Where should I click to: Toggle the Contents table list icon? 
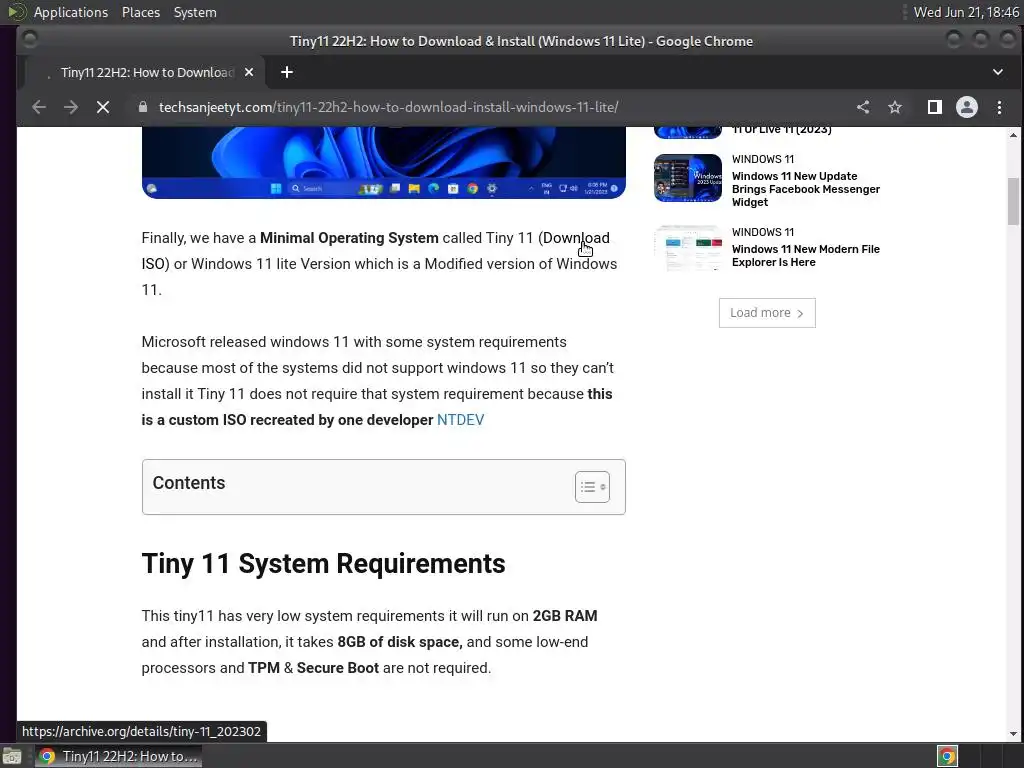[x=592, y=487]
